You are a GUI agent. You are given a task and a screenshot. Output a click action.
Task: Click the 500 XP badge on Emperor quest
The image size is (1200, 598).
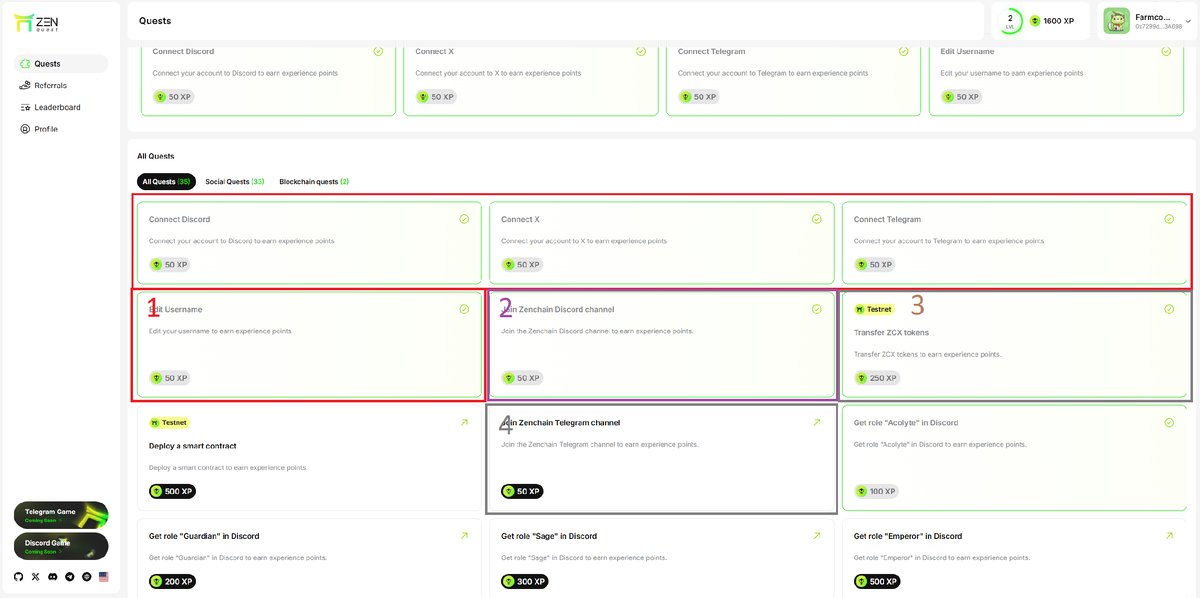(x=876, y=581)
